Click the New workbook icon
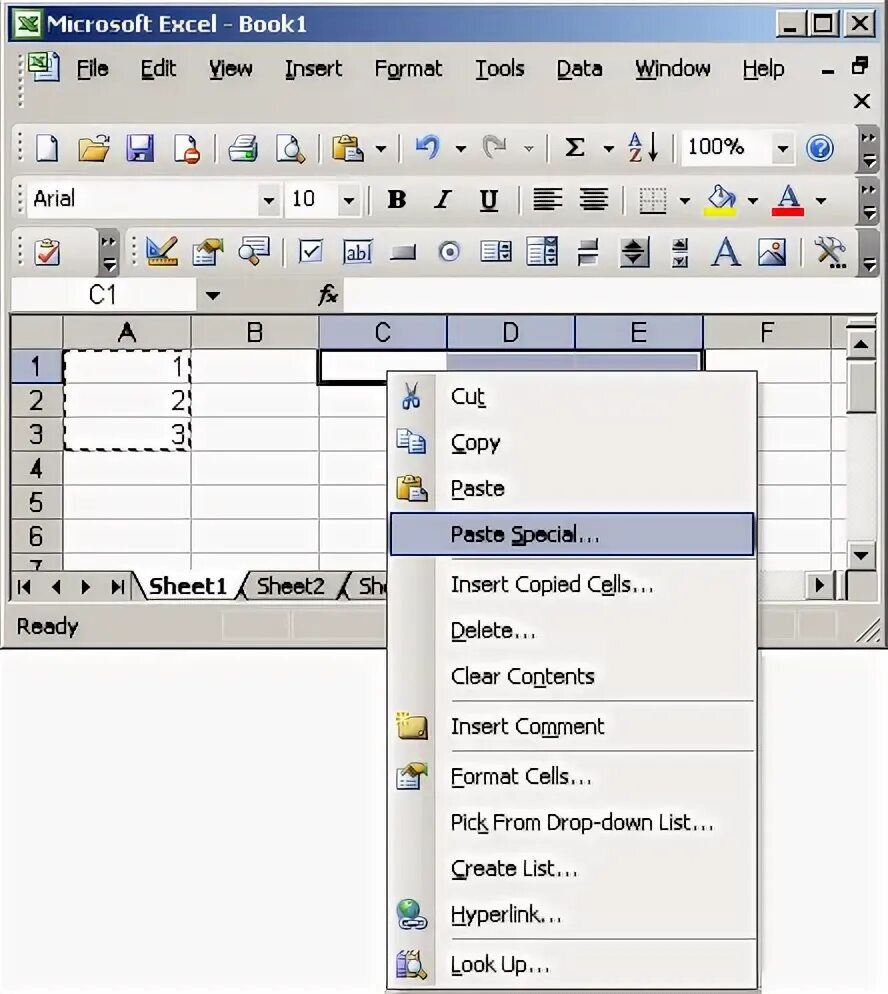 click(x=47, y=148)
